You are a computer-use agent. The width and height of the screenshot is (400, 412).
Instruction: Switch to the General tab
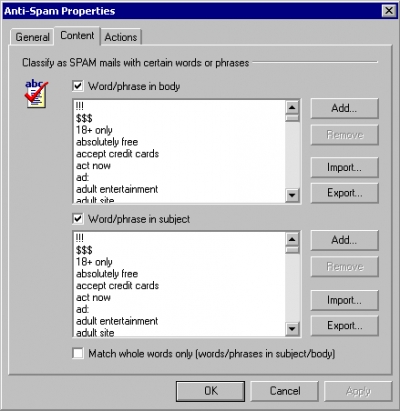coord(32,37)
